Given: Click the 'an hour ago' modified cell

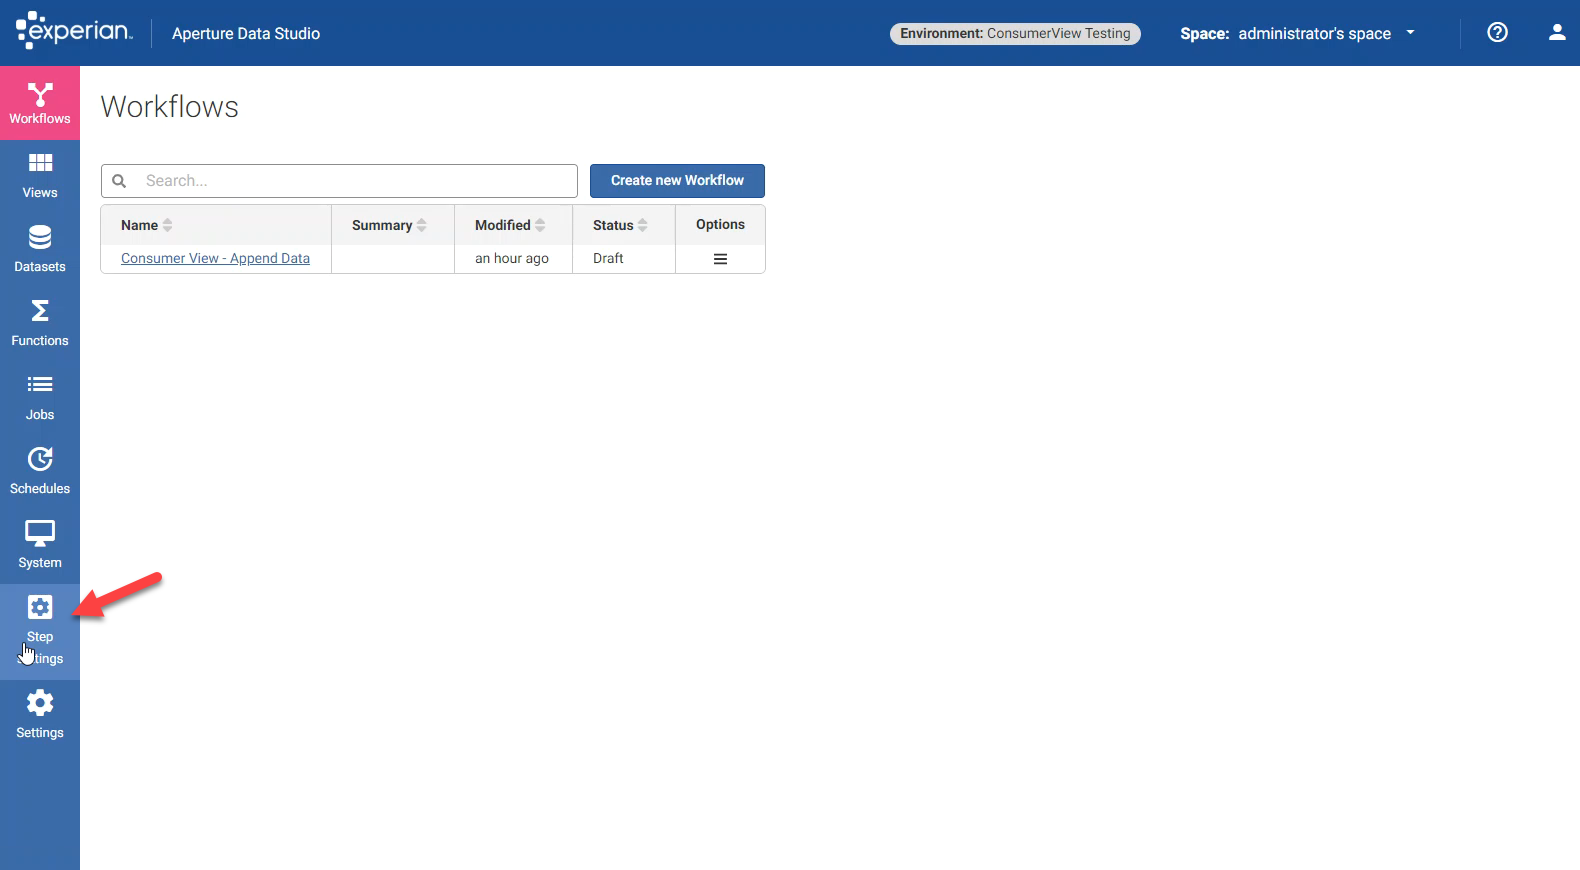Looking at the screenshot, I should [512, 258].
